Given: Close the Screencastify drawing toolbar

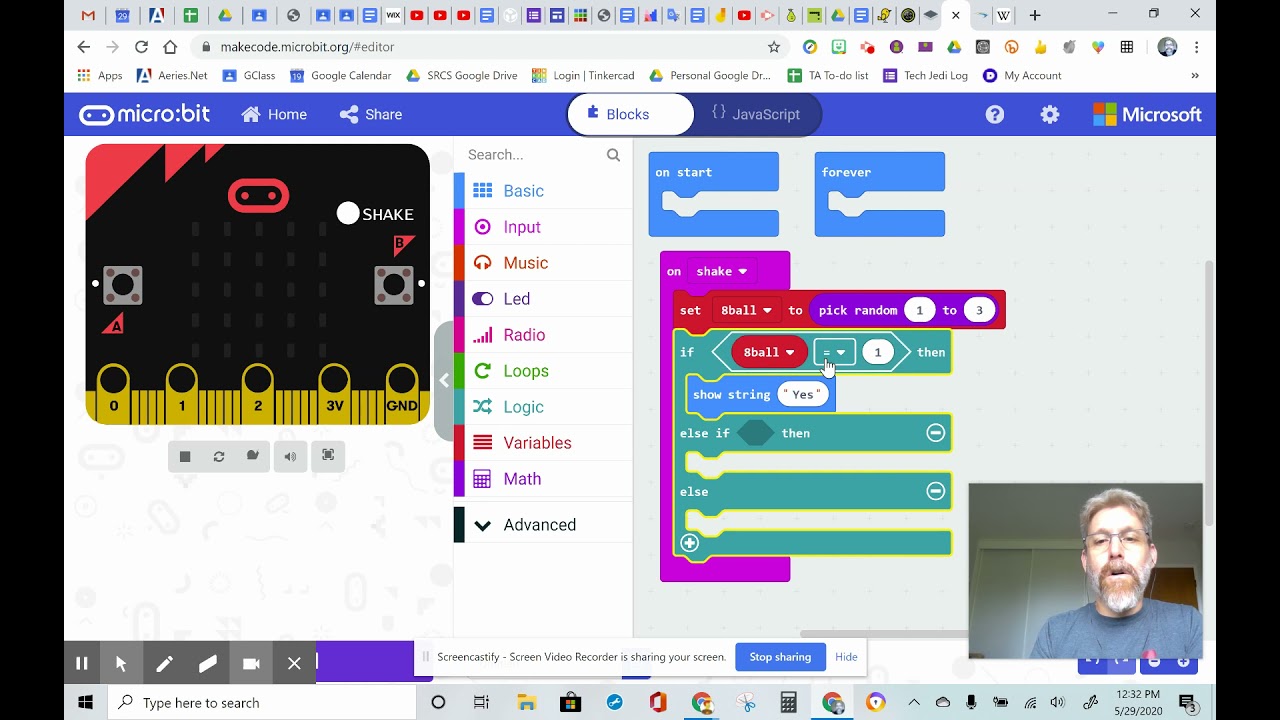Looking at the screenshot, I should (x=294, y=663).
